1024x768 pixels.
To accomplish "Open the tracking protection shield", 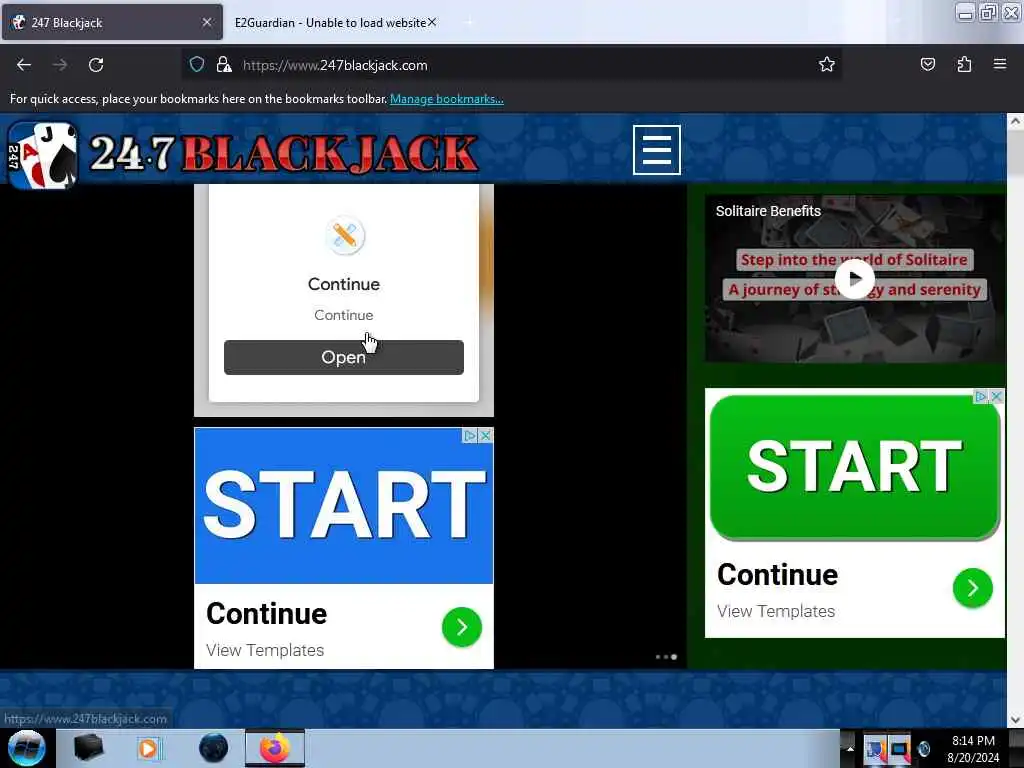I will [x=197, y=64].
